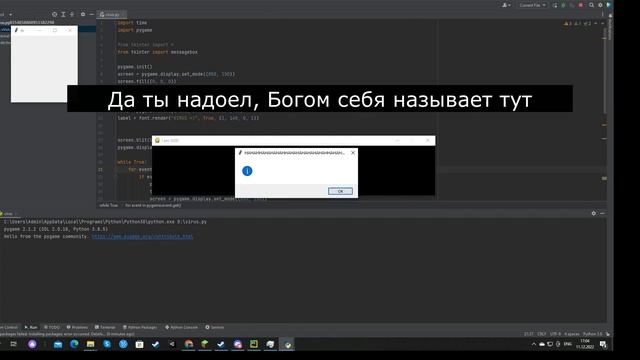Stop the running program with red square

coord(580,5)
